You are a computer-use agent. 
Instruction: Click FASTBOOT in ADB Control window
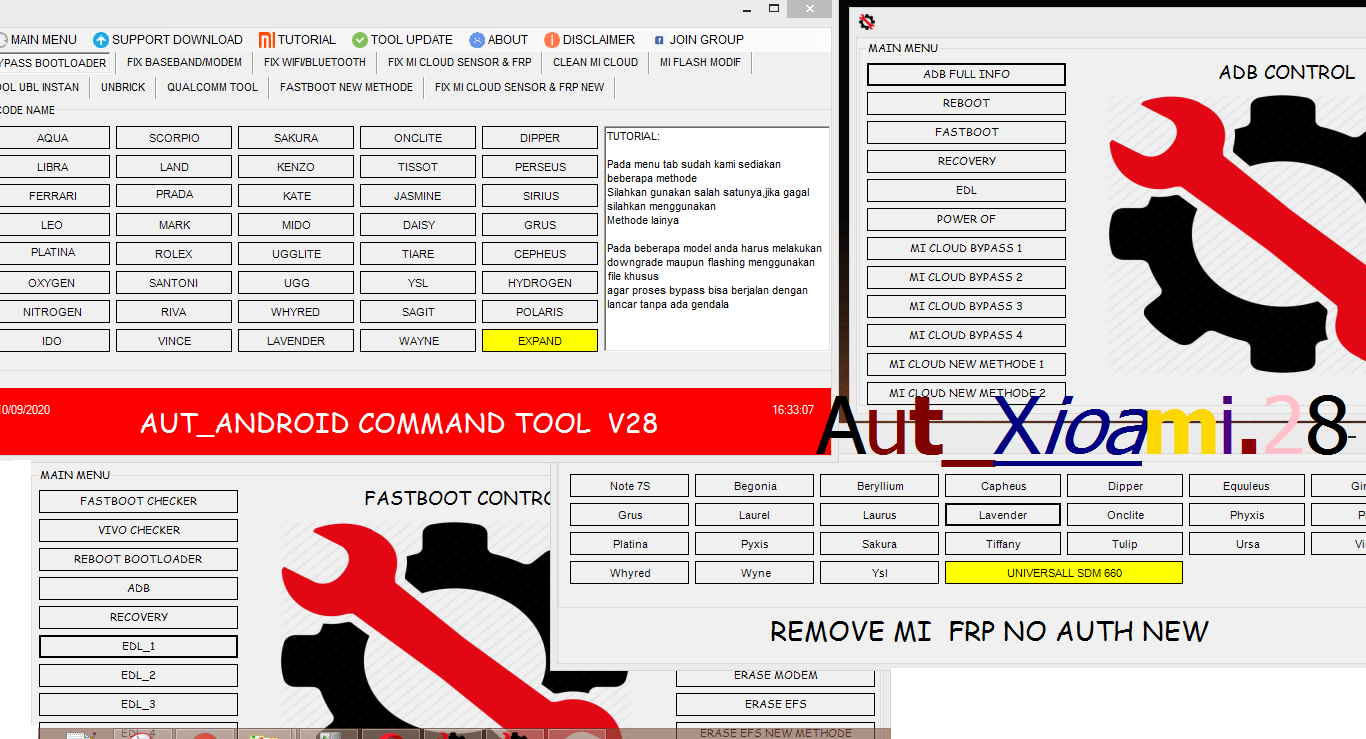point(966,132)
